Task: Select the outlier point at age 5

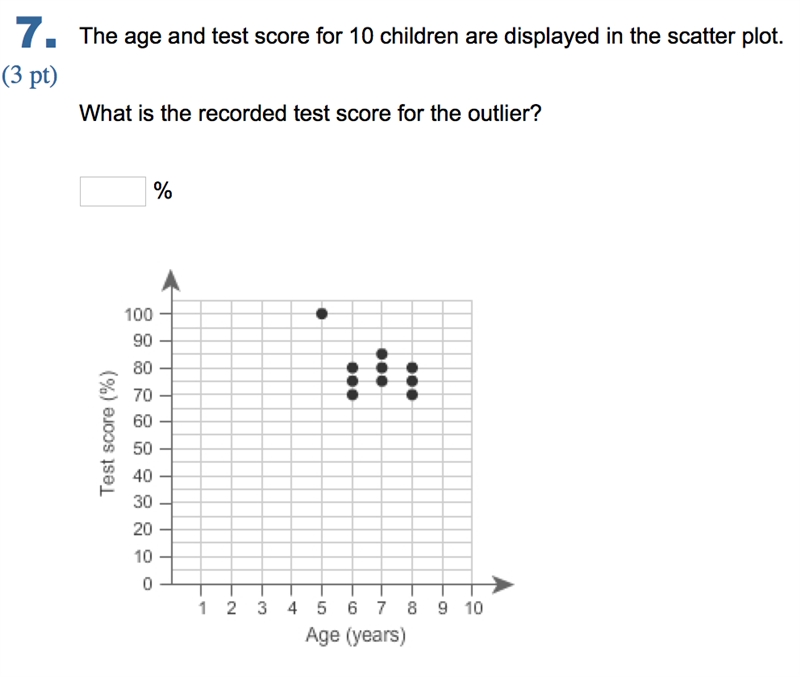Action: pyautogui.click(x=321, y=314)
